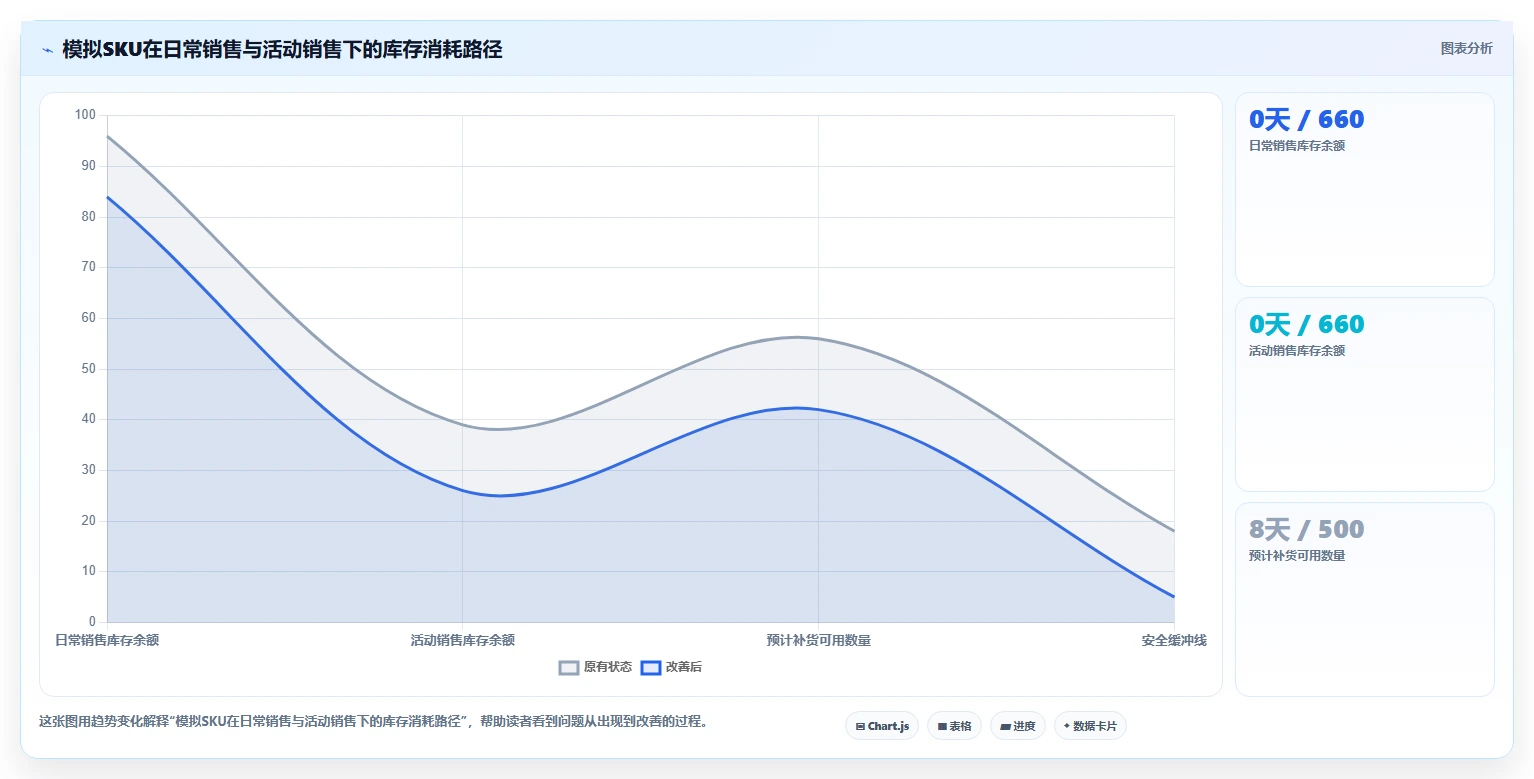The image size is (1534, 779).
Task: Click the y-axis value 0
Action: pyautogui.click(x=92, y=622)
